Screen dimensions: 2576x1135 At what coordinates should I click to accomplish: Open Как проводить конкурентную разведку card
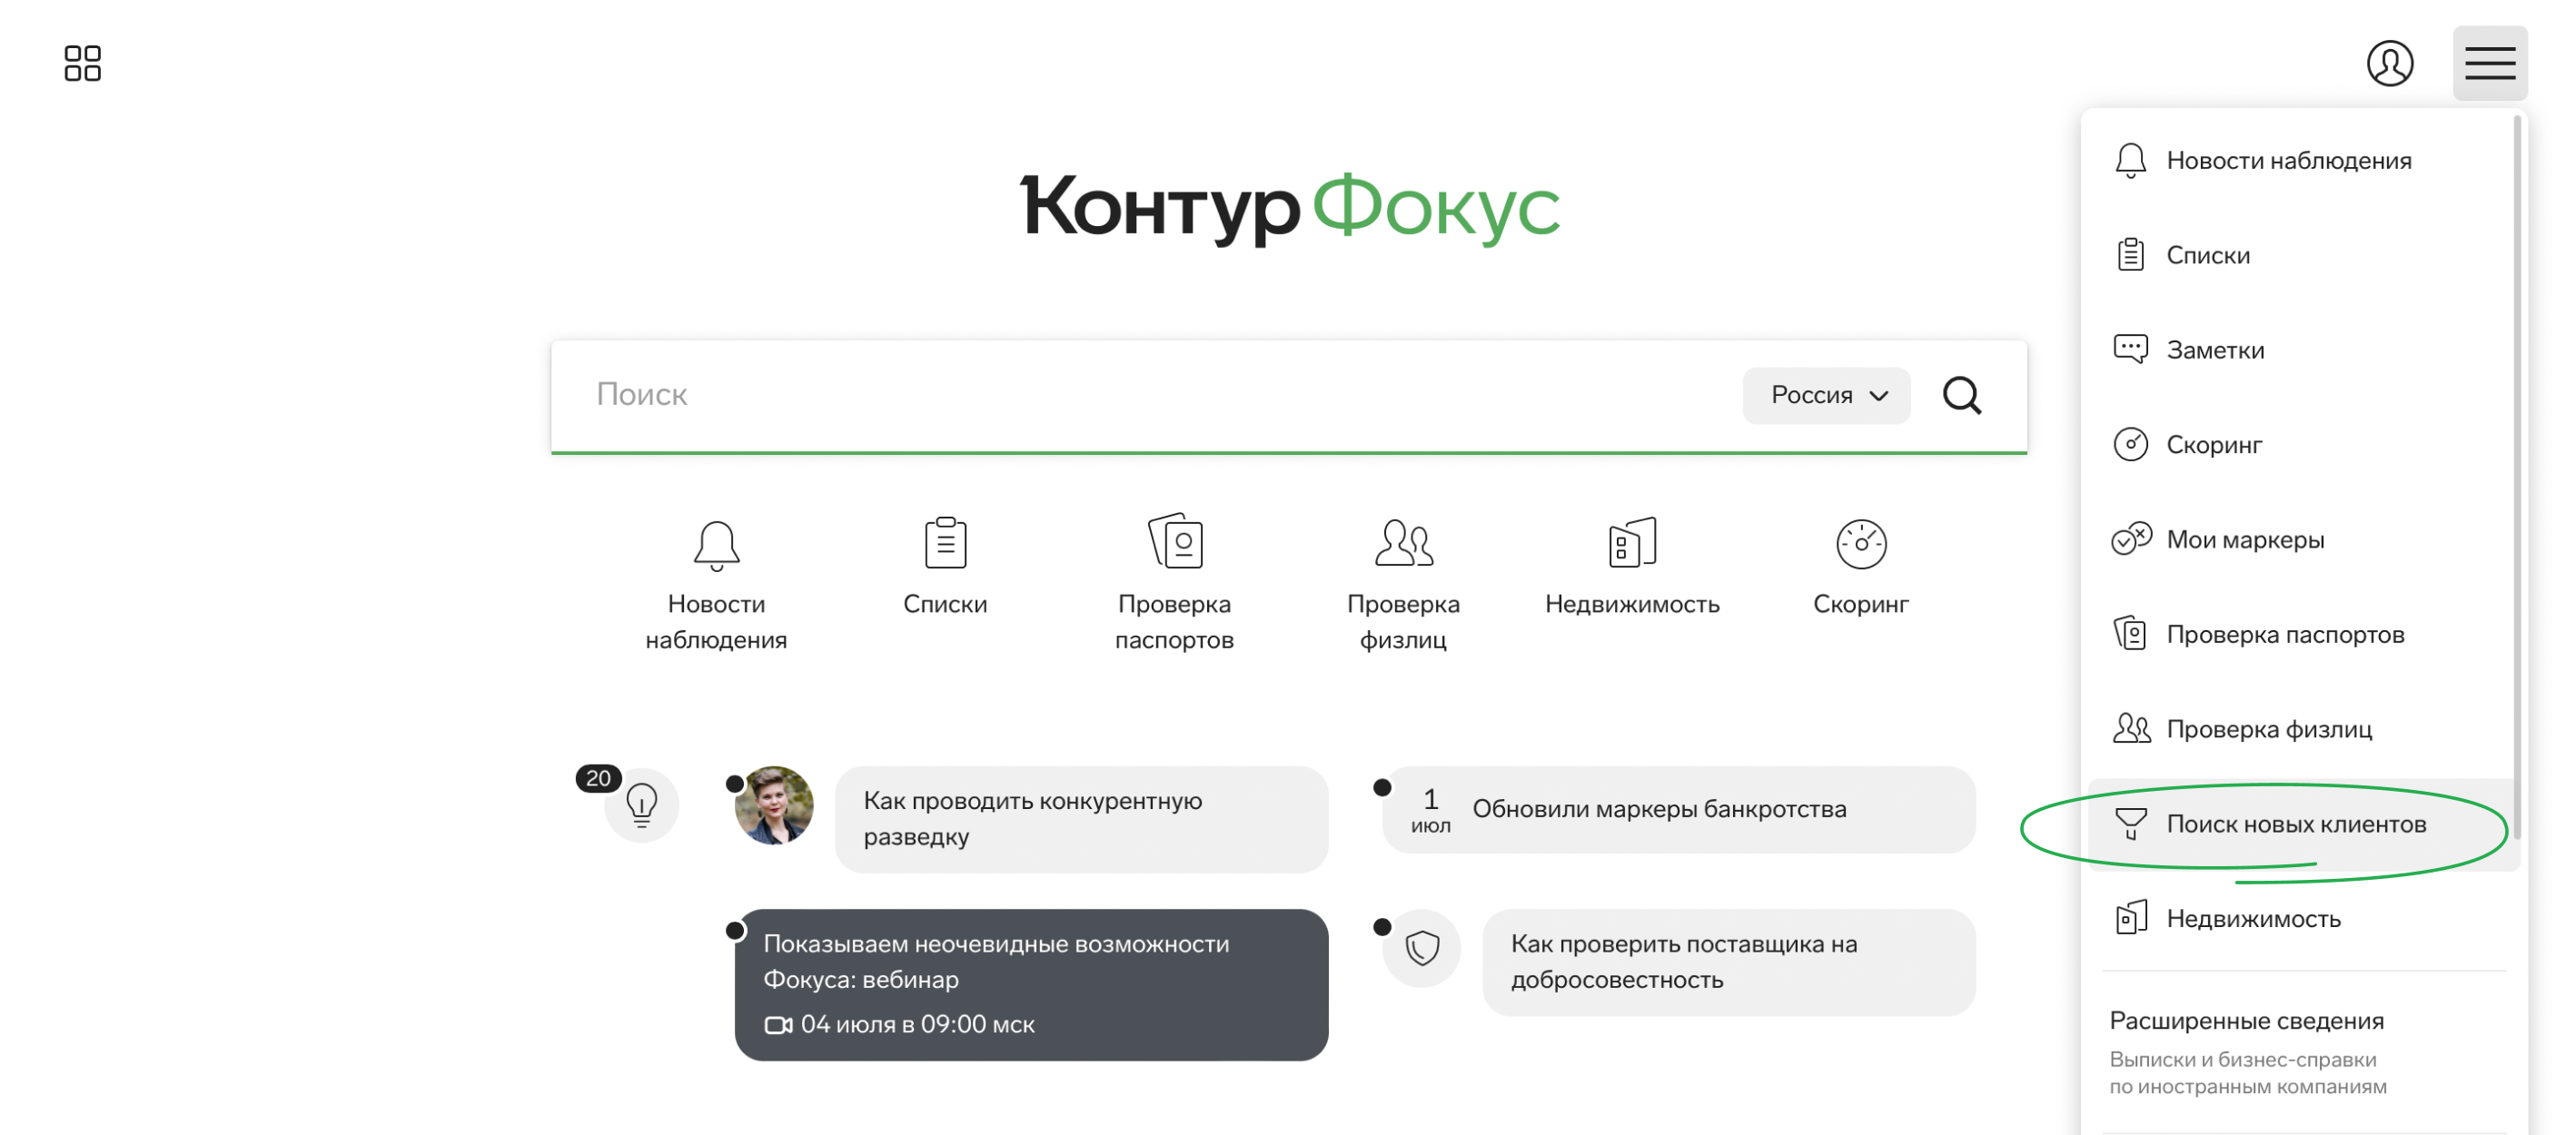1080,818
